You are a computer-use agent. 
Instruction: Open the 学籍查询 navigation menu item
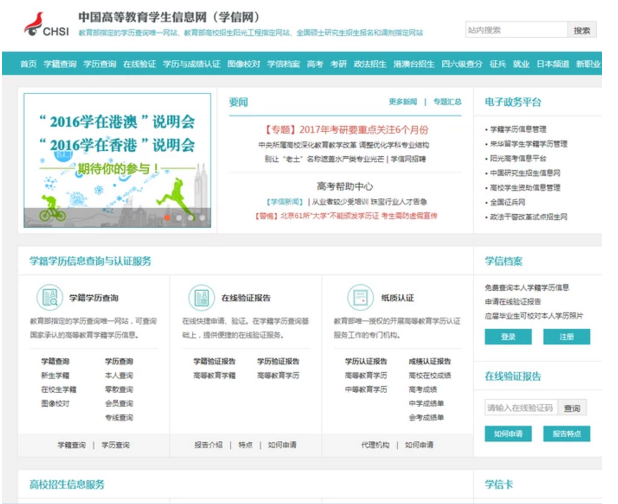pyautogui.click(x=60, y=64)
